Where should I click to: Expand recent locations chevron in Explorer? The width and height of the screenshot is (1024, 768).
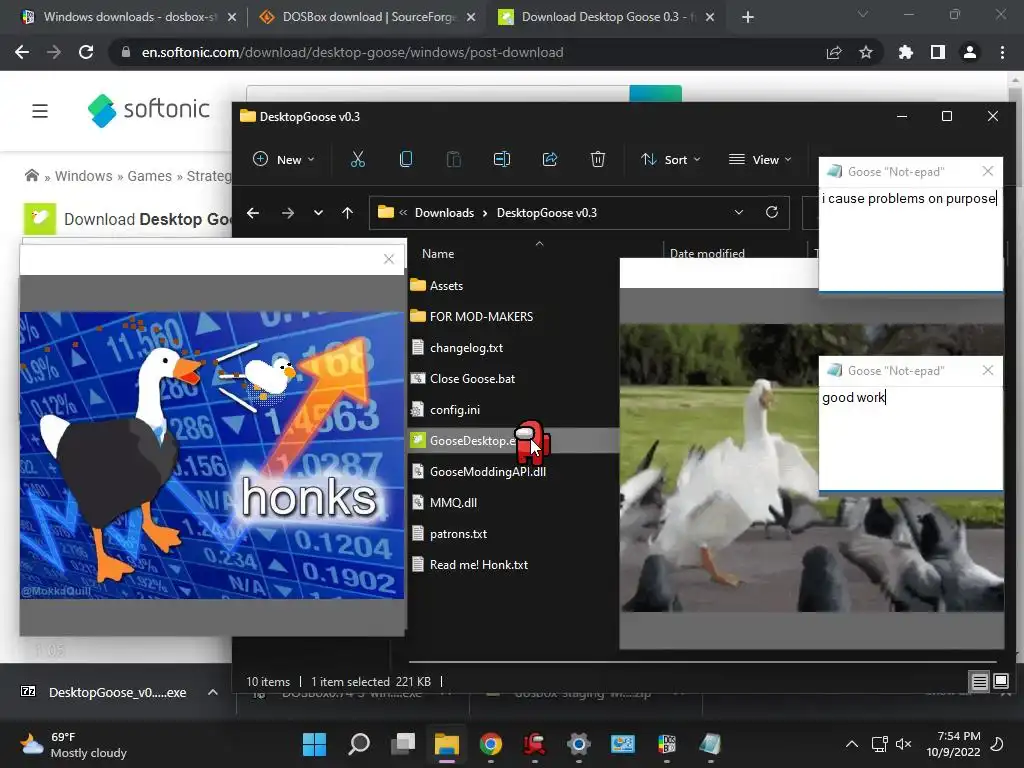point(318,213)
